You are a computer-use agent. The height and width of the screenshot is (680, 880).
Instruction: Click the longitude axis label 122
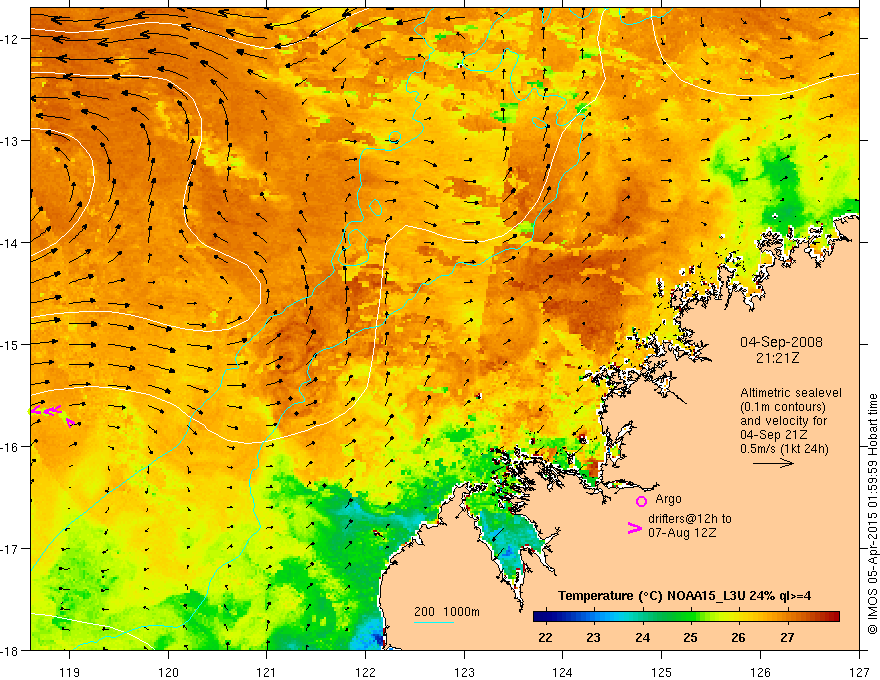[x=365, y=672]
